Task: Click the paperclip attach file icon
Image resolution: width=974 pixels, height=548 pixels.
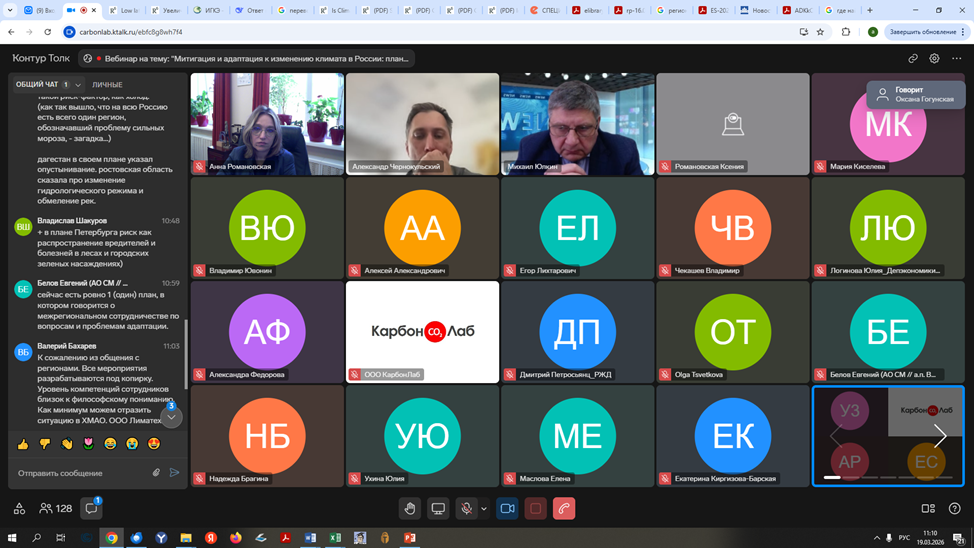Action: (x=156, y=473)
